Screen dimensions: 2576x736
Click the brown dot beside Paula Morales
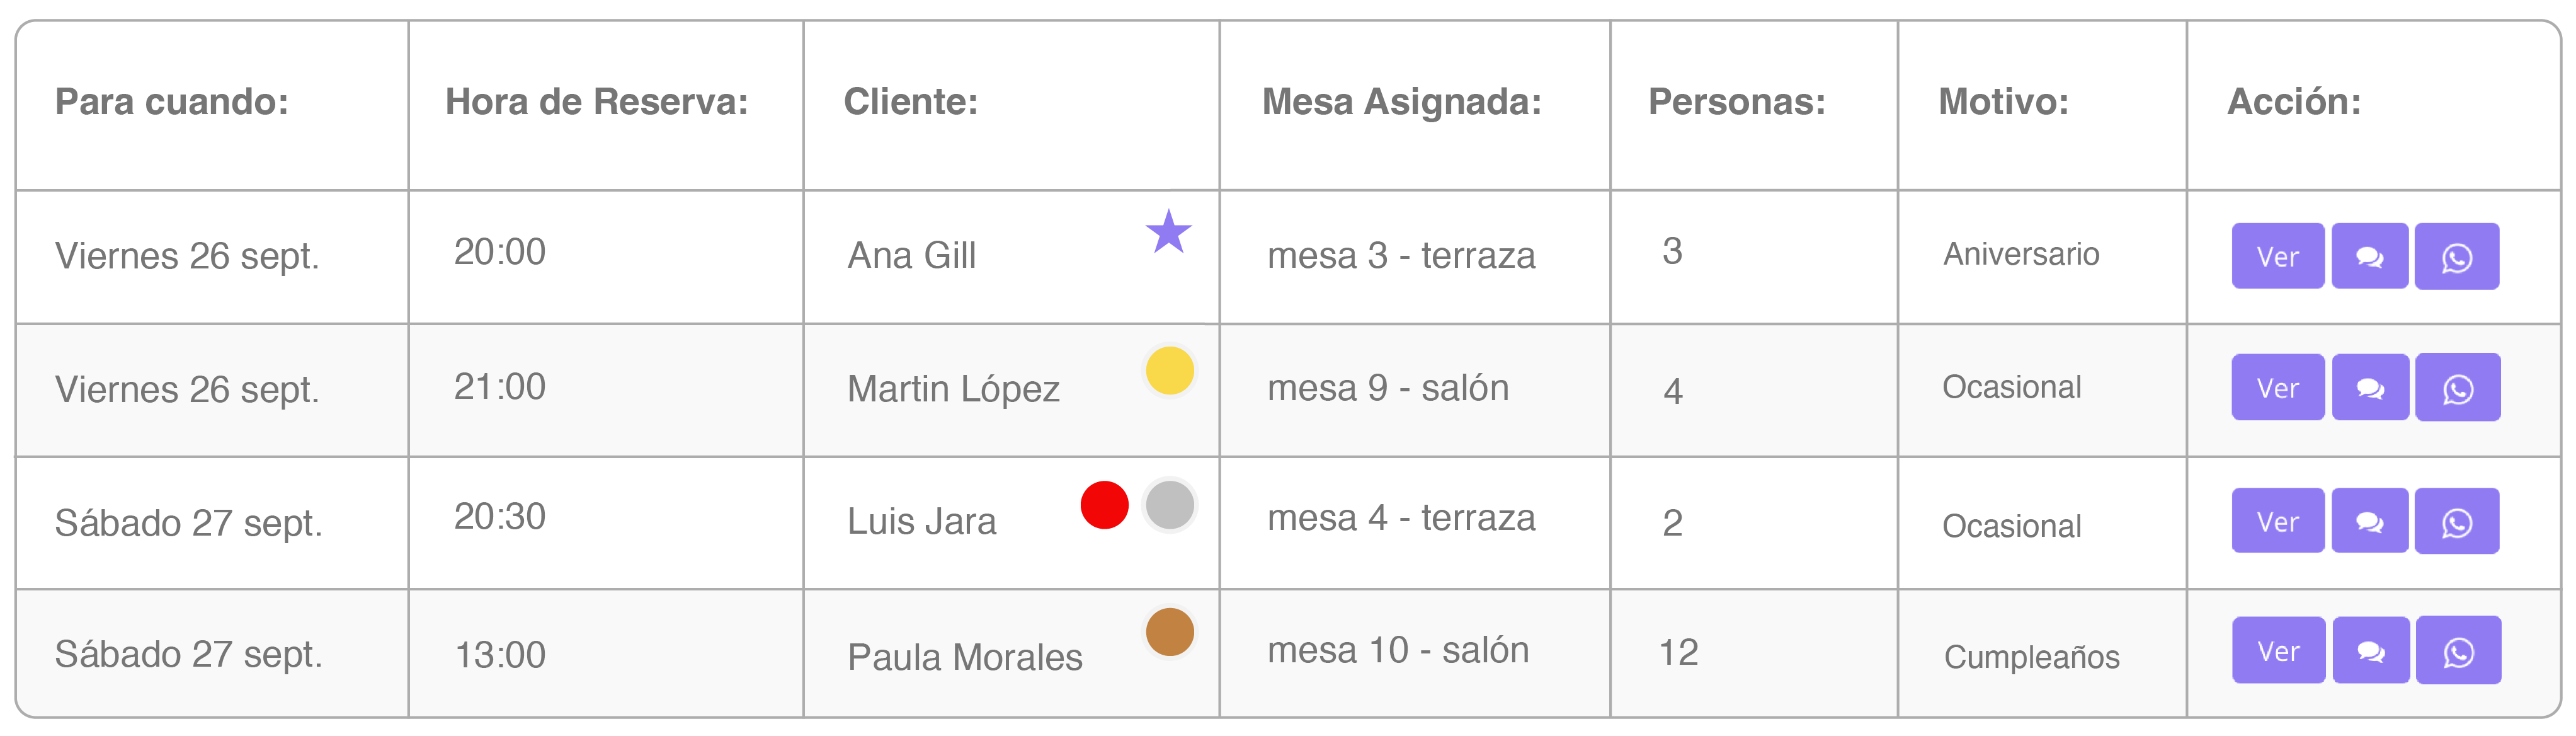(1169, 632)
